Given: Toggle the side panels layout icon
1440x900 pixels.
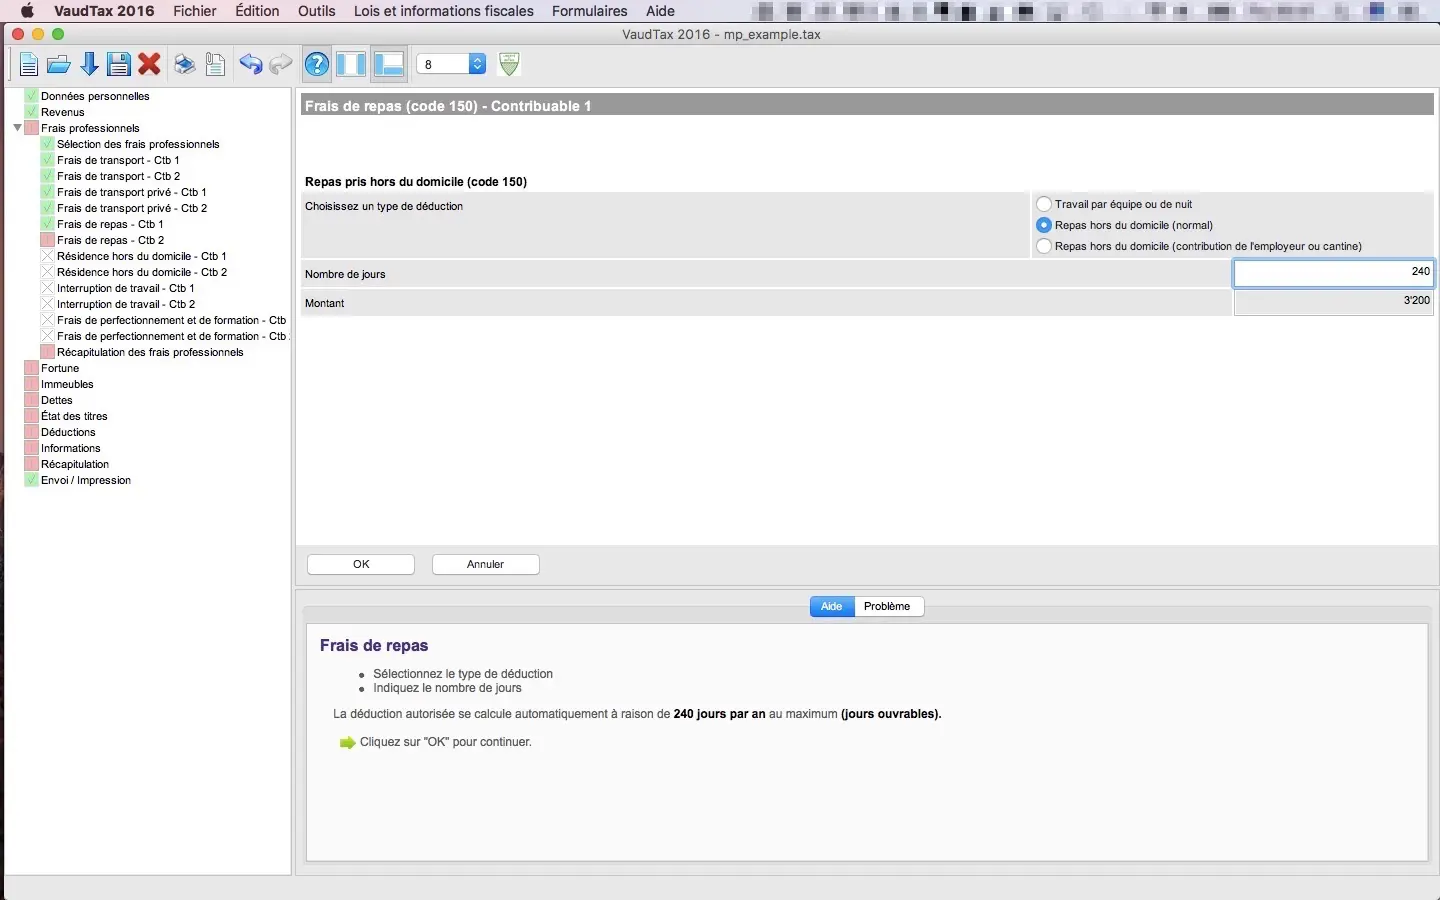Looking at the screenshot, I should tap(351, 65).
